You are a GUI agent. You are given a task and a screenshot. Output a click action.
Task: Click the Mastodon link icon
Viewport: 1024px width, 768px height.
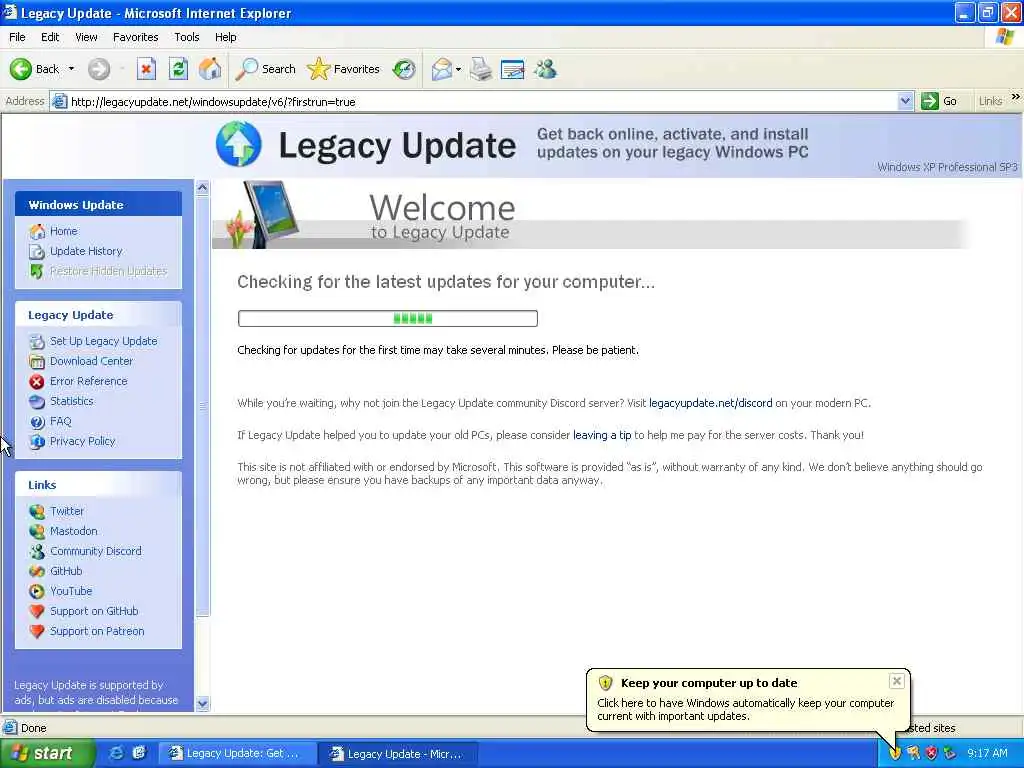(37, 532)
